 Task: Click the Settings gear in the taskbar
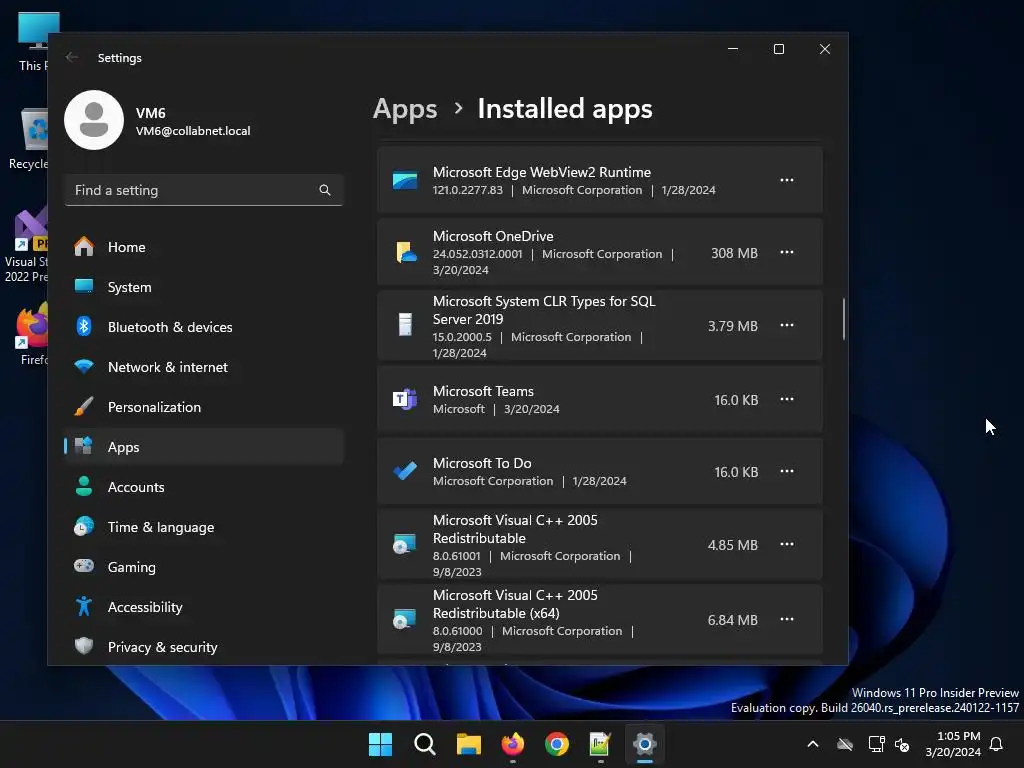tap(645, 744)
